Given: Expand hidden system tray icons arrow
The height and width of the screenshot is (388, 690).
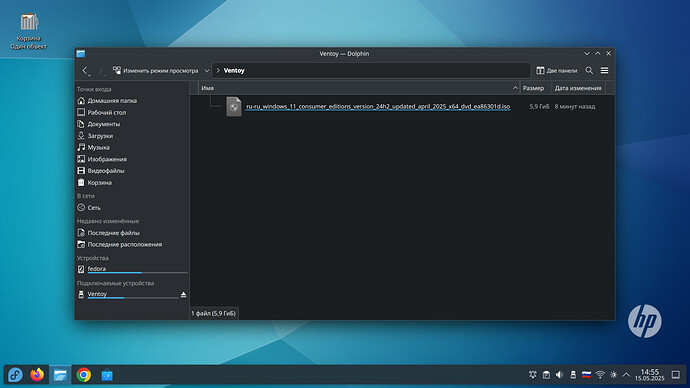Looking at the screenshot, I should (626, 375).
